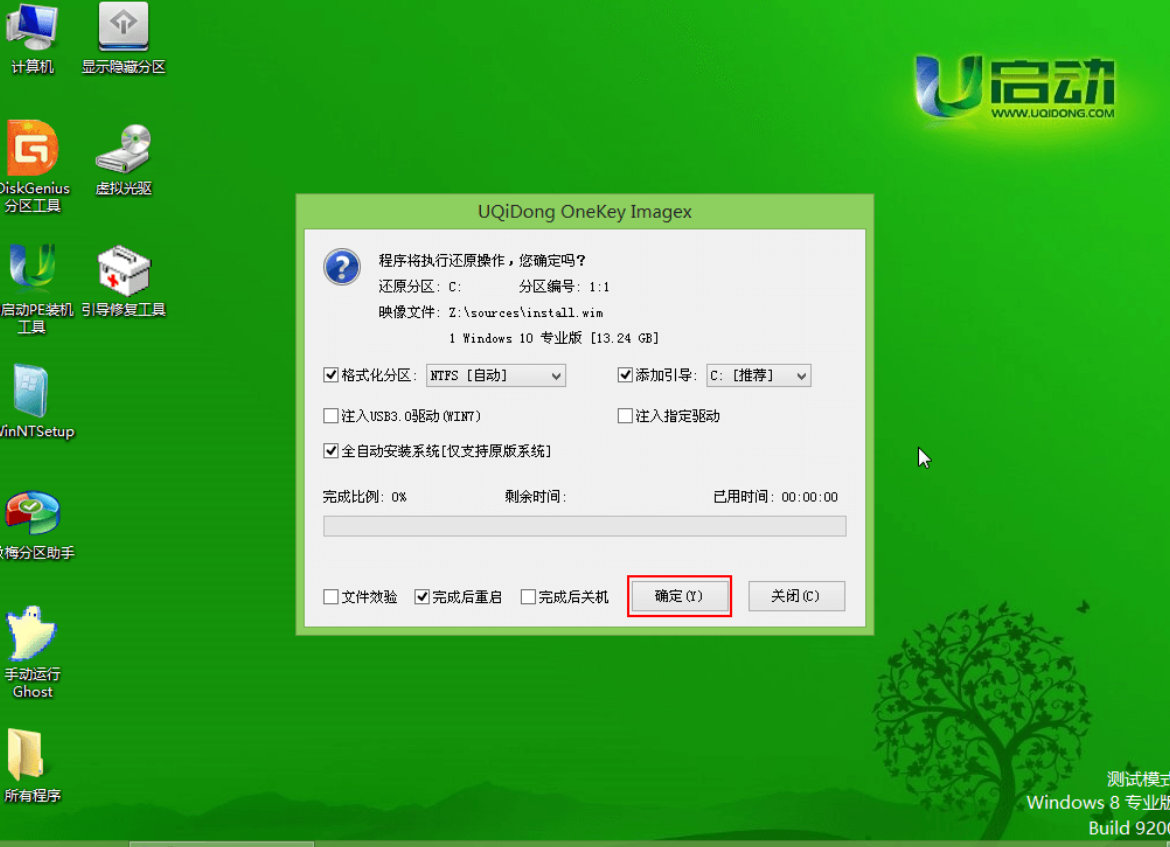Toggle 全自动安装系统 checkbox
Image resolution: width=1170 pixels, height=847 pixels.
coord(331,451)
